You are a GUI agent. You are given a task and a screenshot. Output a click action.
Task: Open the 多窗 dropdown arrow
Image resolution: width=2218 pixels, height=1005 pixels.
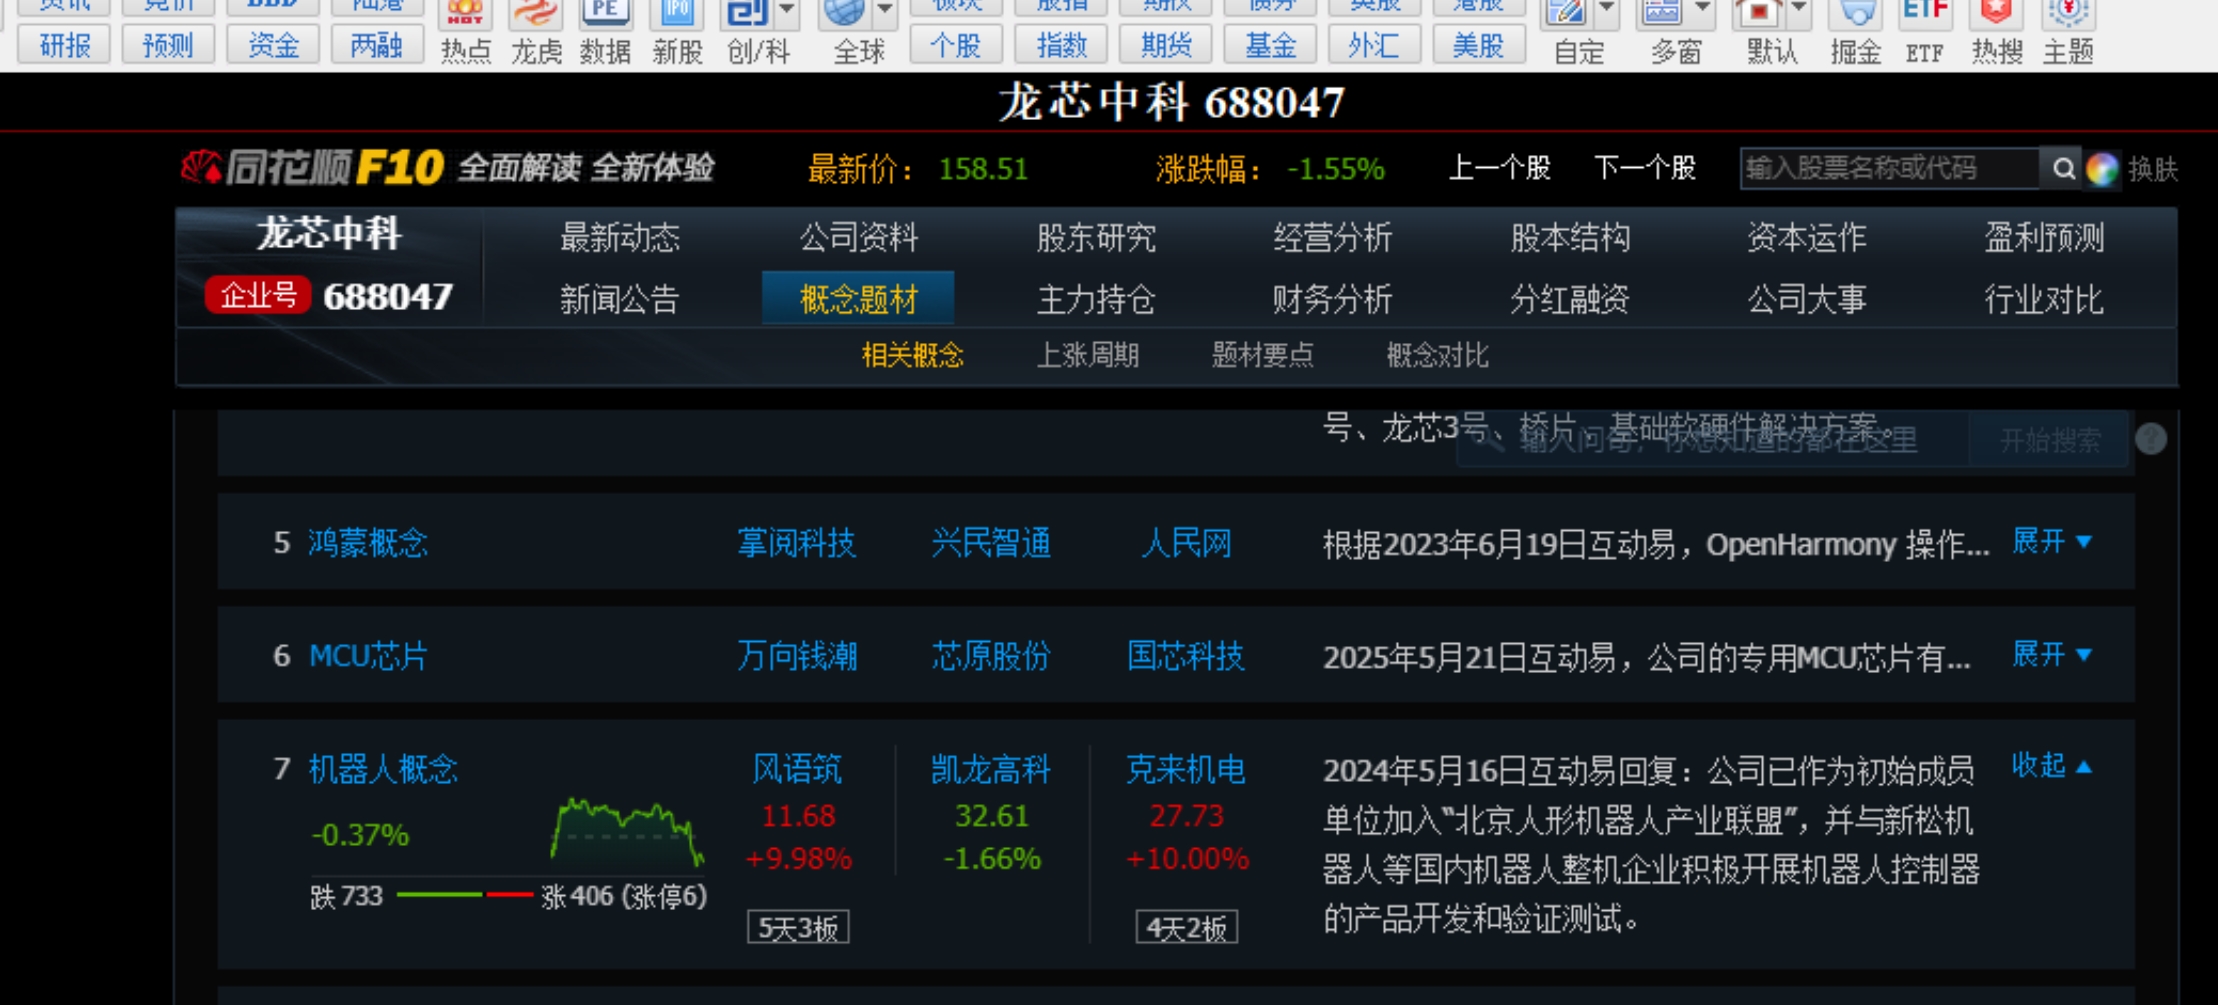point(1702,10)
